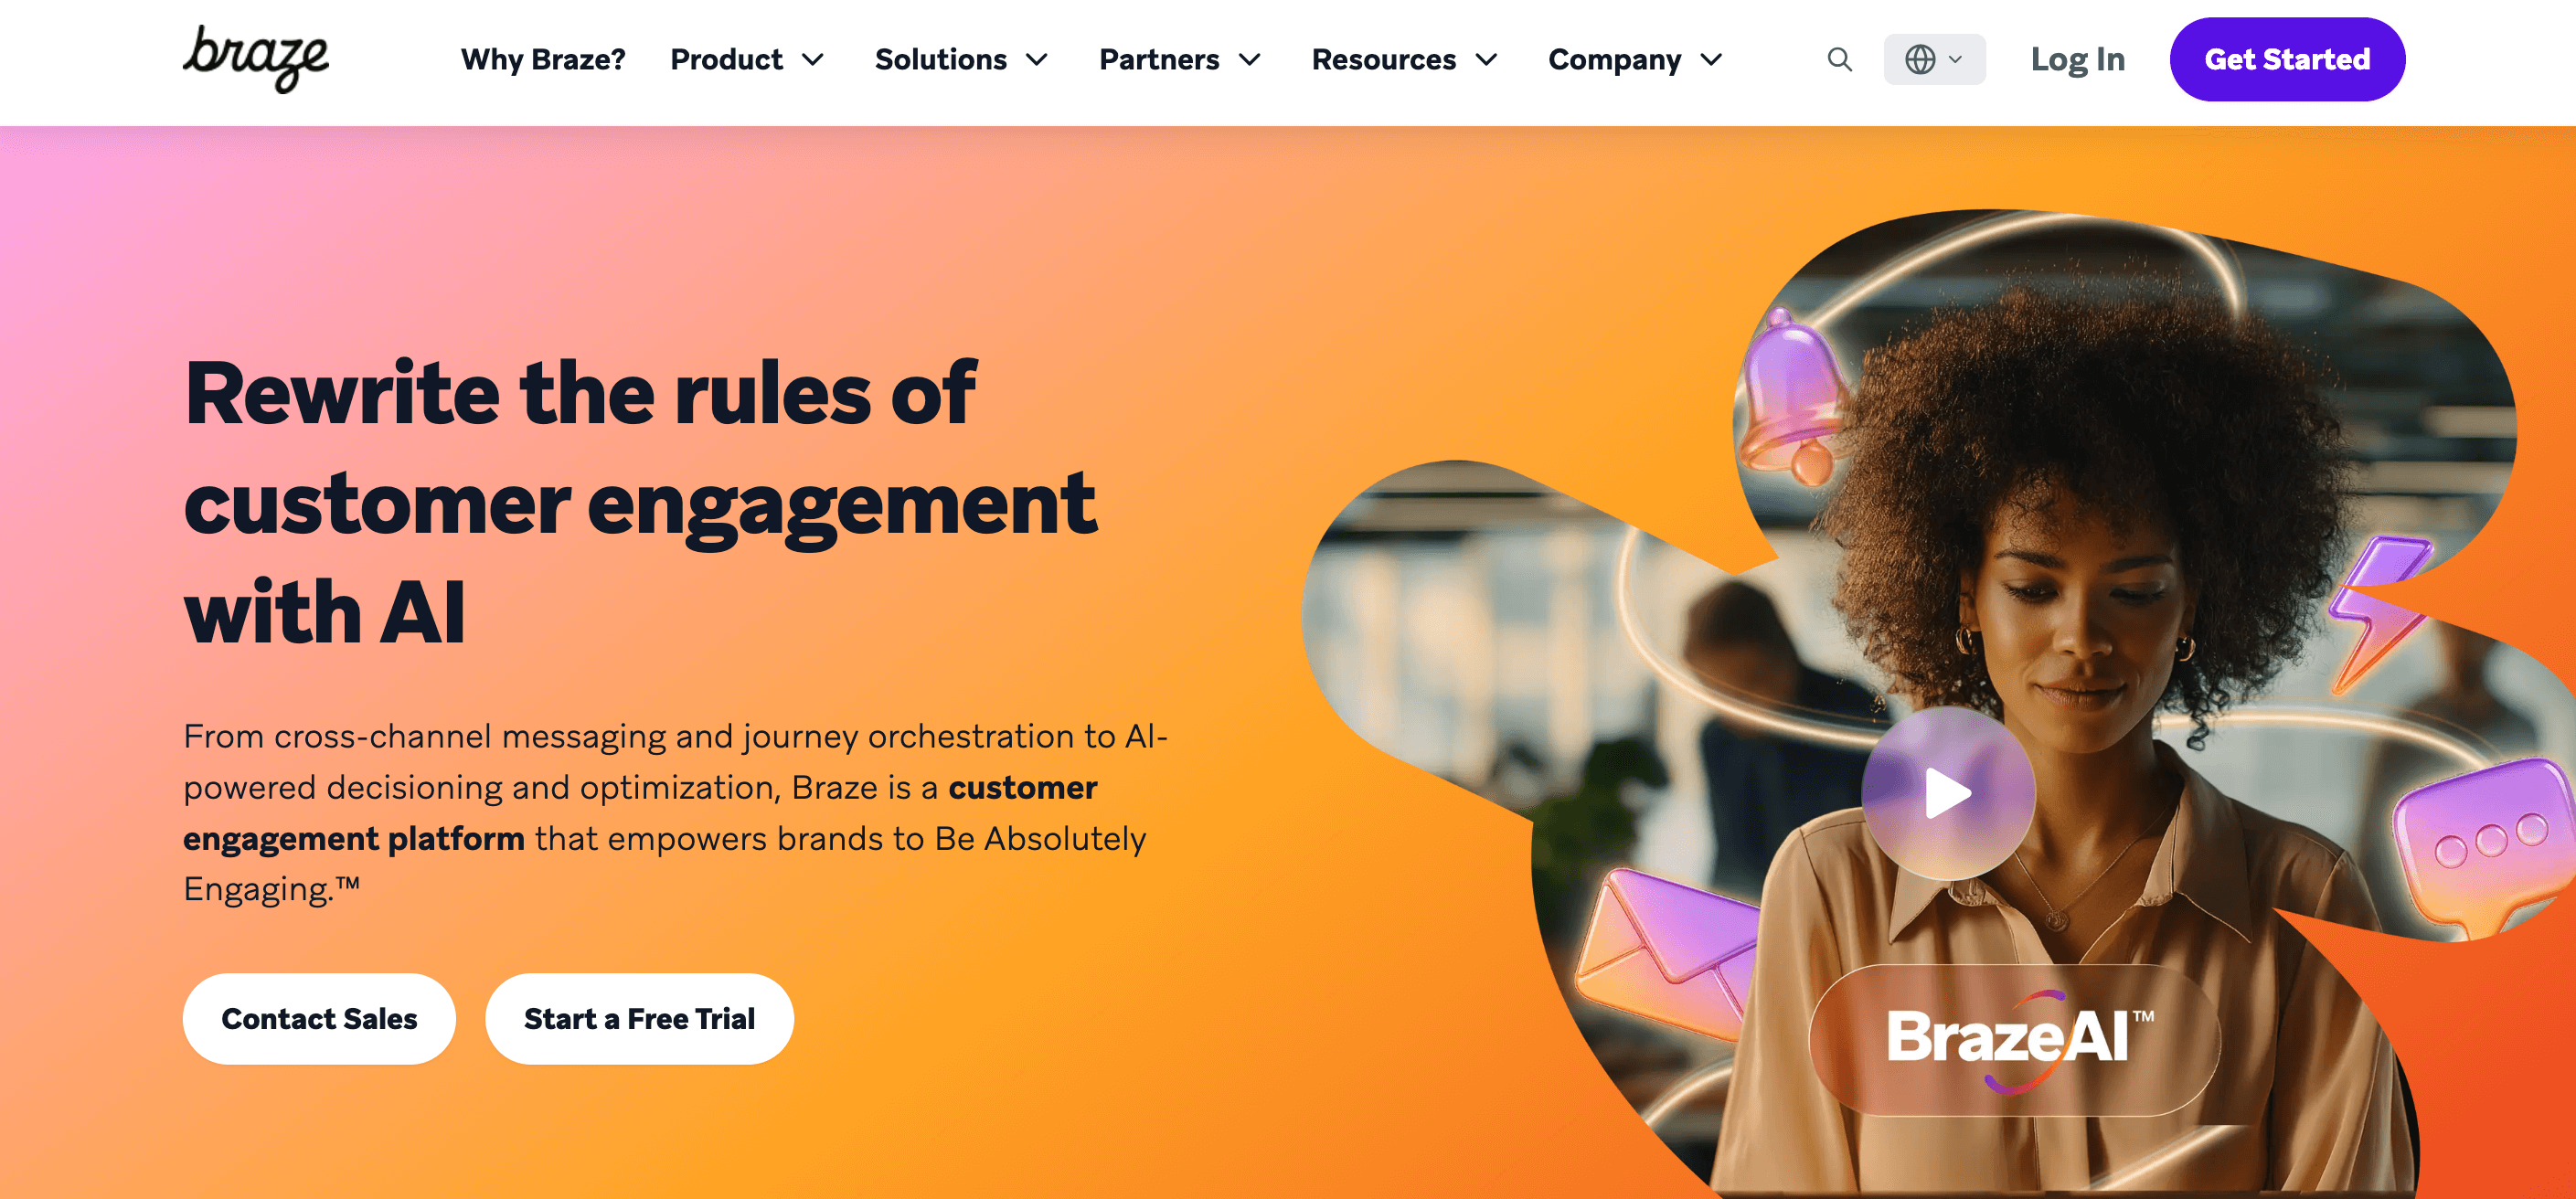
Task: Expand the Solutions menu chevron
Action: [x=1037, y=60]
